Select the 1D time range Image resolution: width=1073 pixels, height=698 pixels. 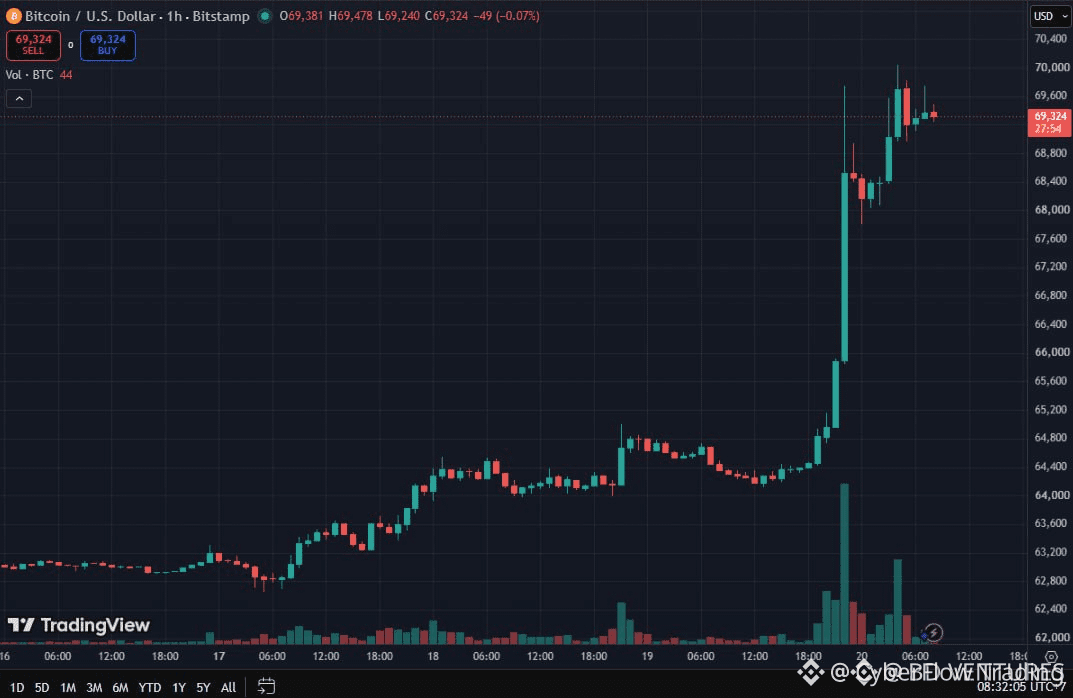(17, 687)
